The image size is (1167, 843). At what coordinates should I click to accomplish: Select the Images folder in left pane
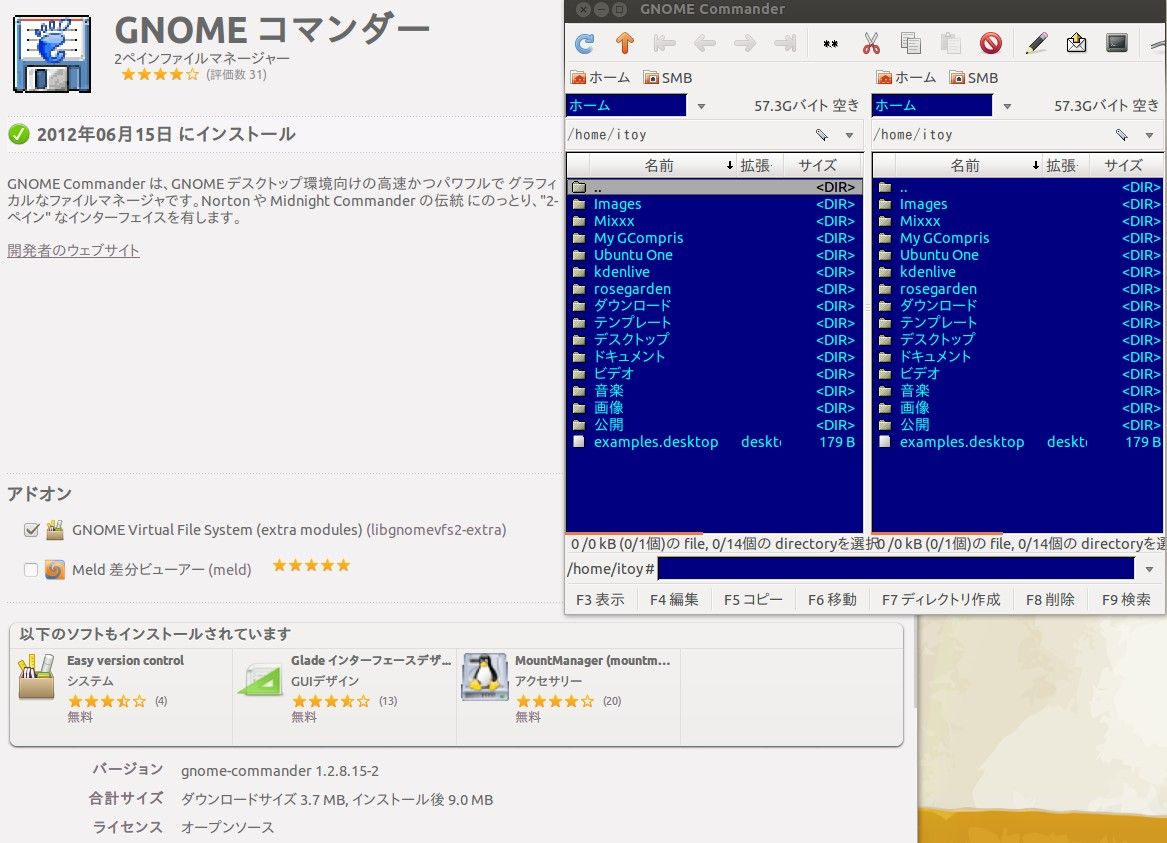click(x=714, y=204)
